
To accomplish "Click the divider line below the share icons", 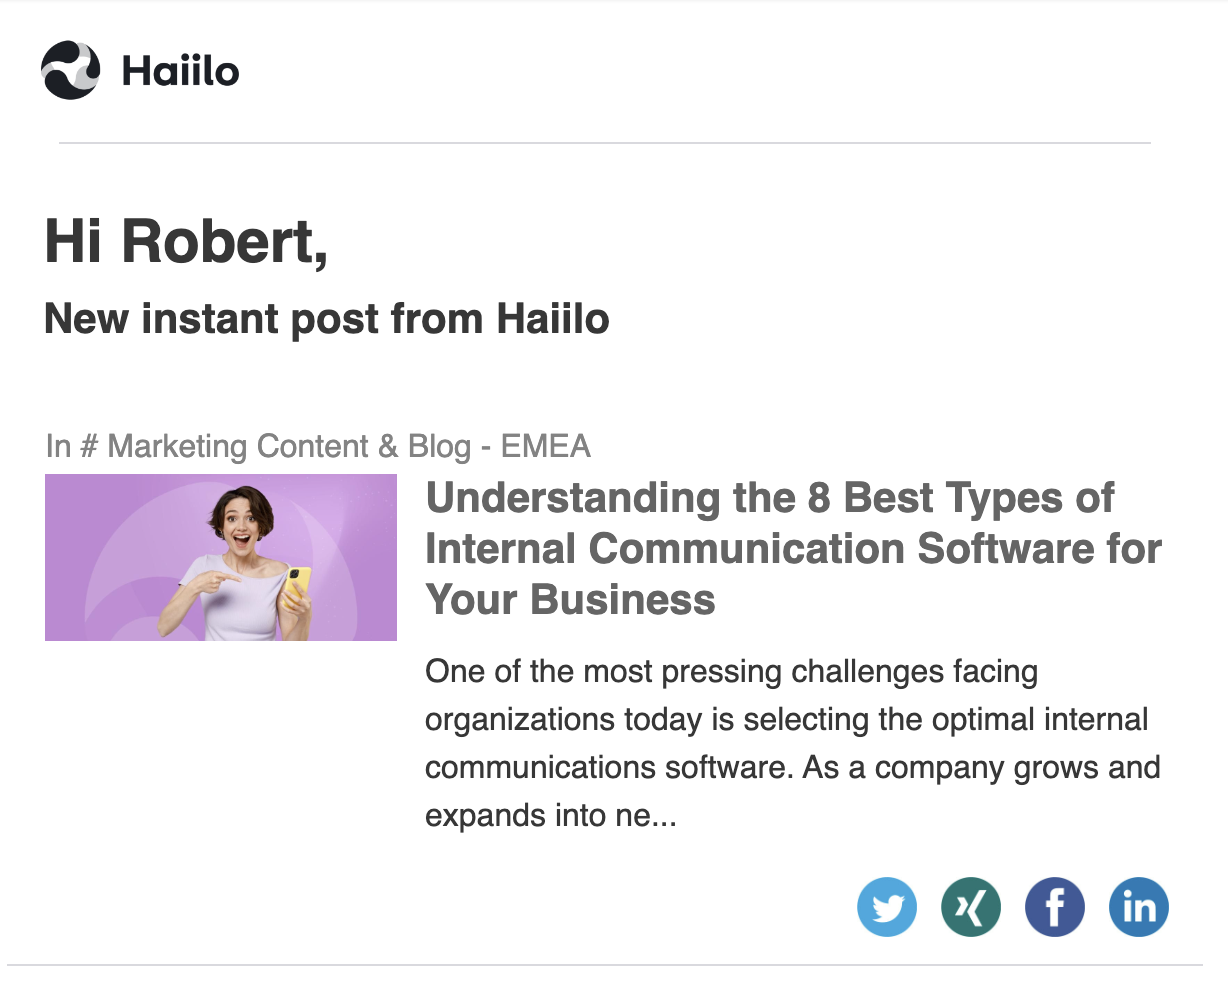I will (605, 965).
